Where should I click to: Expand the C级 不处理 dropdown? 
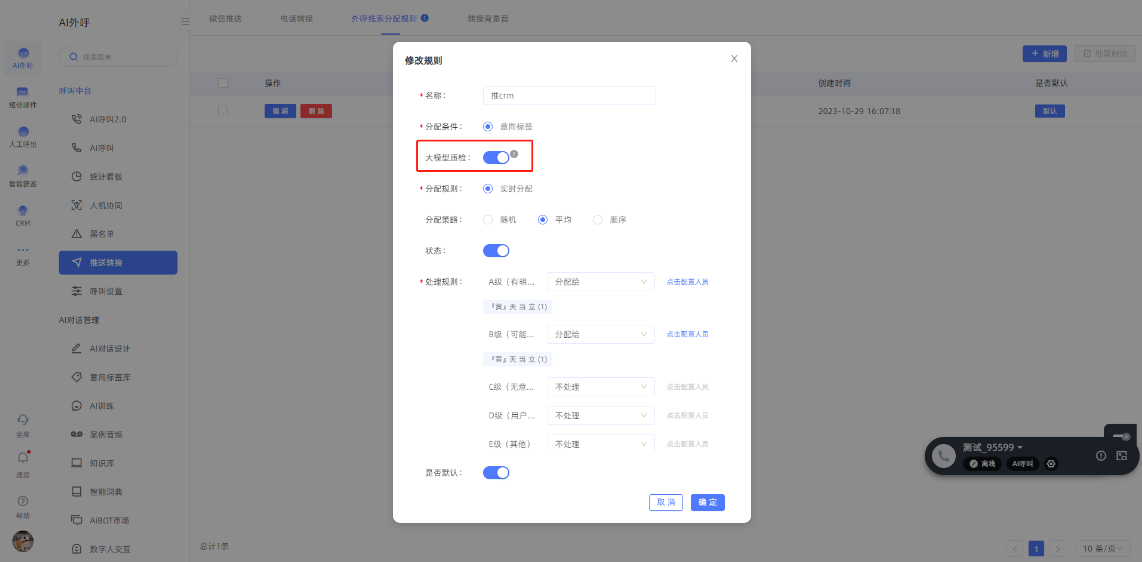coord(601,387)
